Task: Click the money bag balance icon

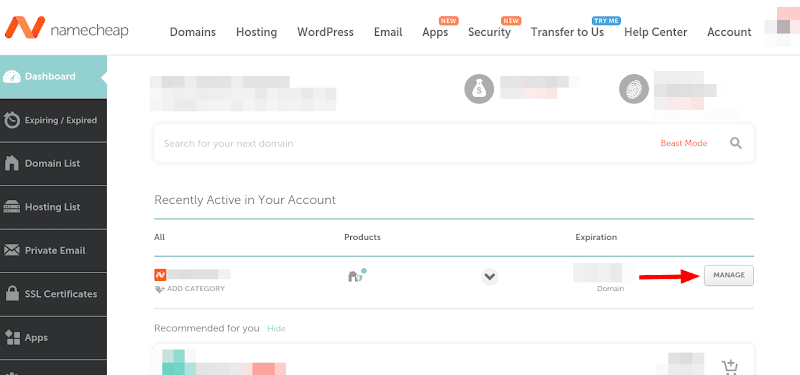Action: click(479, 89)
